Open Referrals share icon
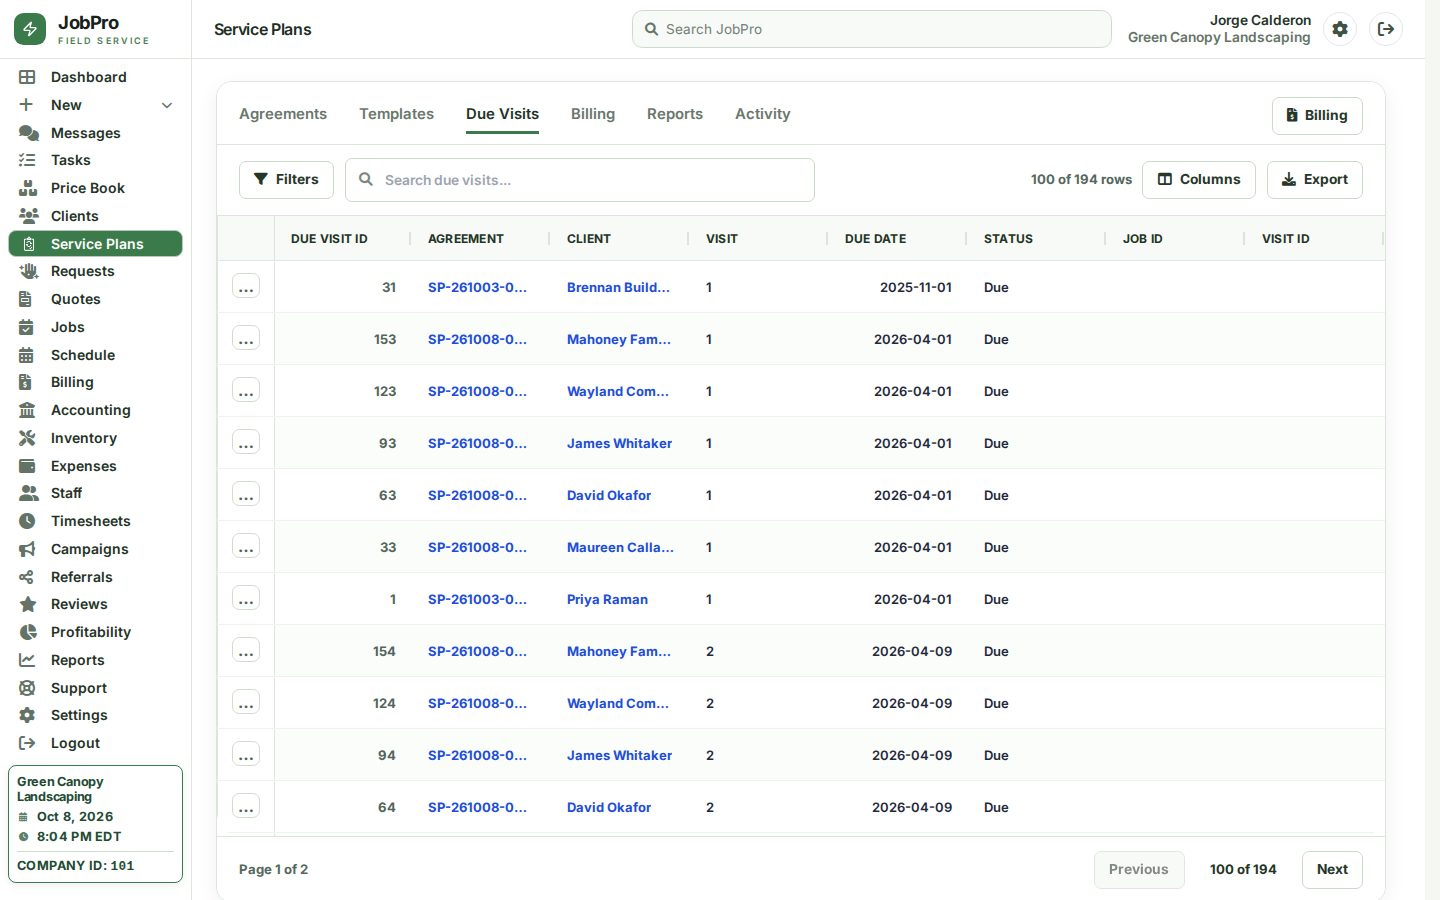The height and width of the screenshot is (900, 1440). 27,577
